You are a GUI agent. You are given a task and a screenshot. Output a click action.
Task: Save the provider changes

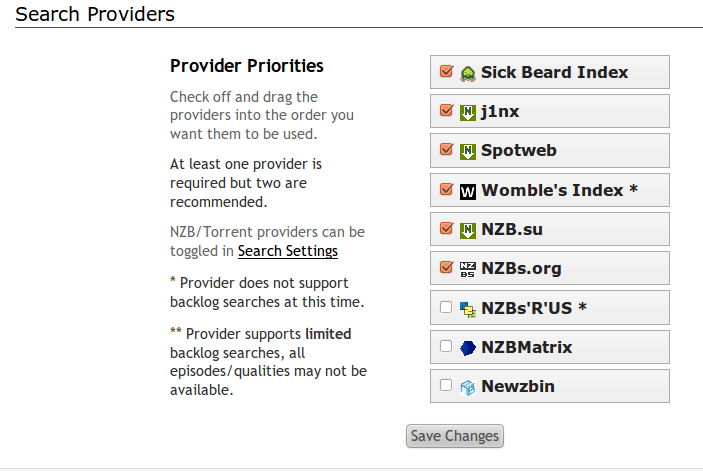click(454, 436)
